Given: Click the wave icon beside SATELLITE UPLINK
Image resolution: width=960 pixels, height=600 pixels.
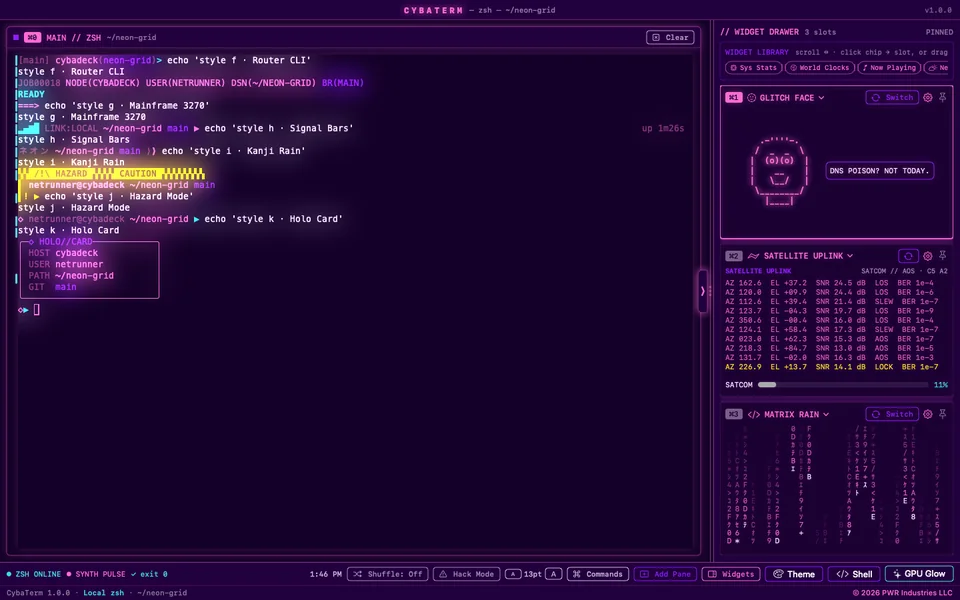Looking at the screenshot, I should [753, 256].
